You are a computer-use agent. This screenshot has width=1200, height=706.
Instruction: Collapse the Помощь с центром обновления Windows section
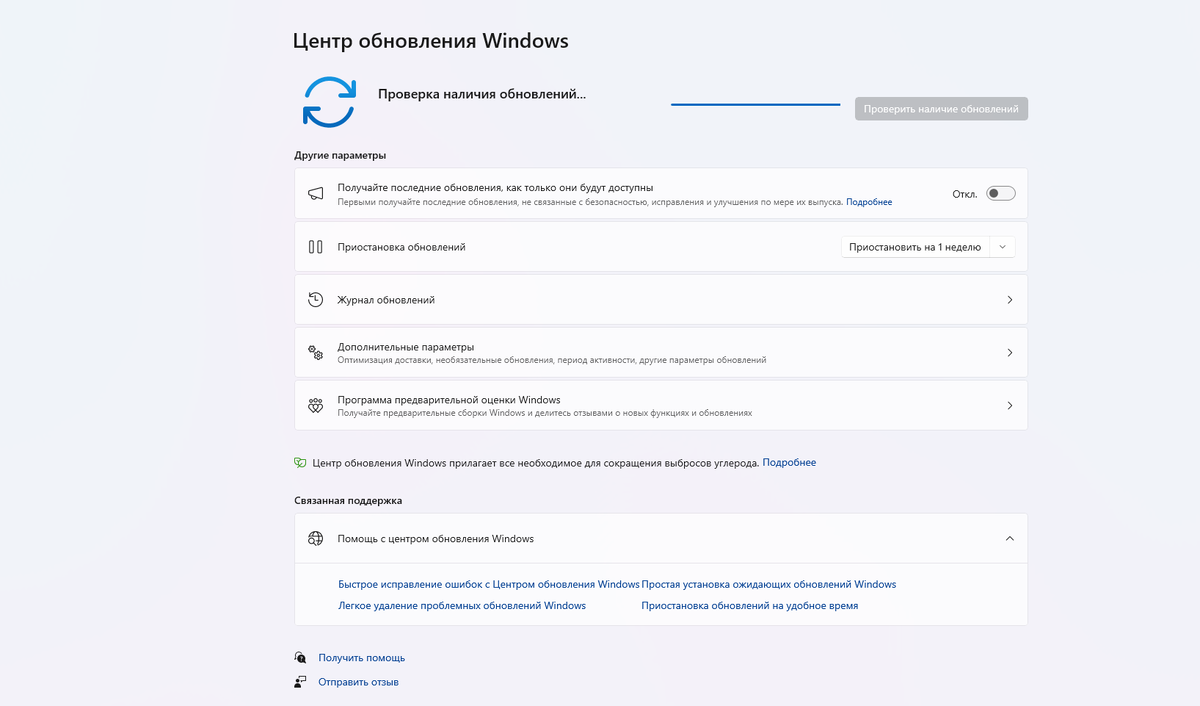(1010, 538)
